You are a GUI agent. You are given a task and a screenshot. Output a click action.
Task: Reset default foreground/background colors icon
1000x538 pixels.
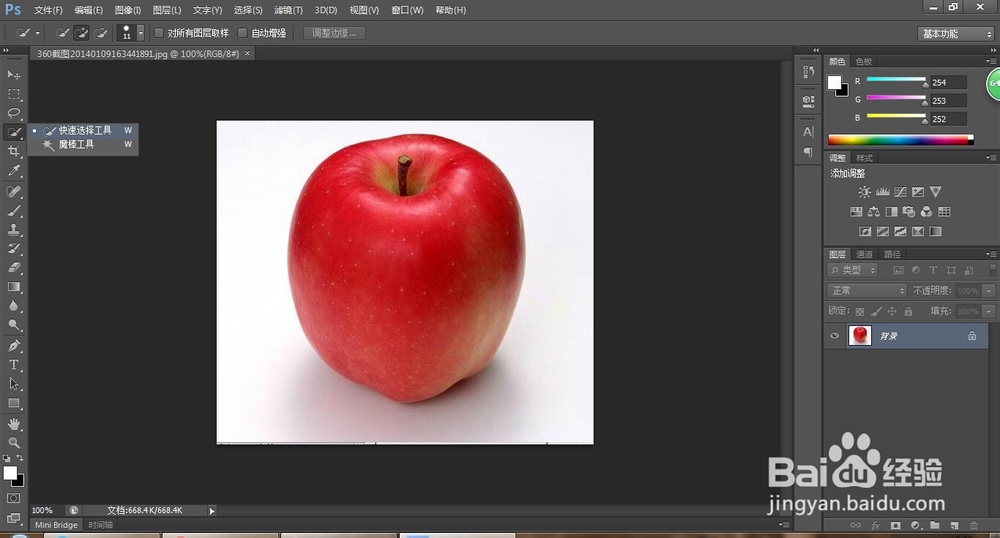(6, 458)
